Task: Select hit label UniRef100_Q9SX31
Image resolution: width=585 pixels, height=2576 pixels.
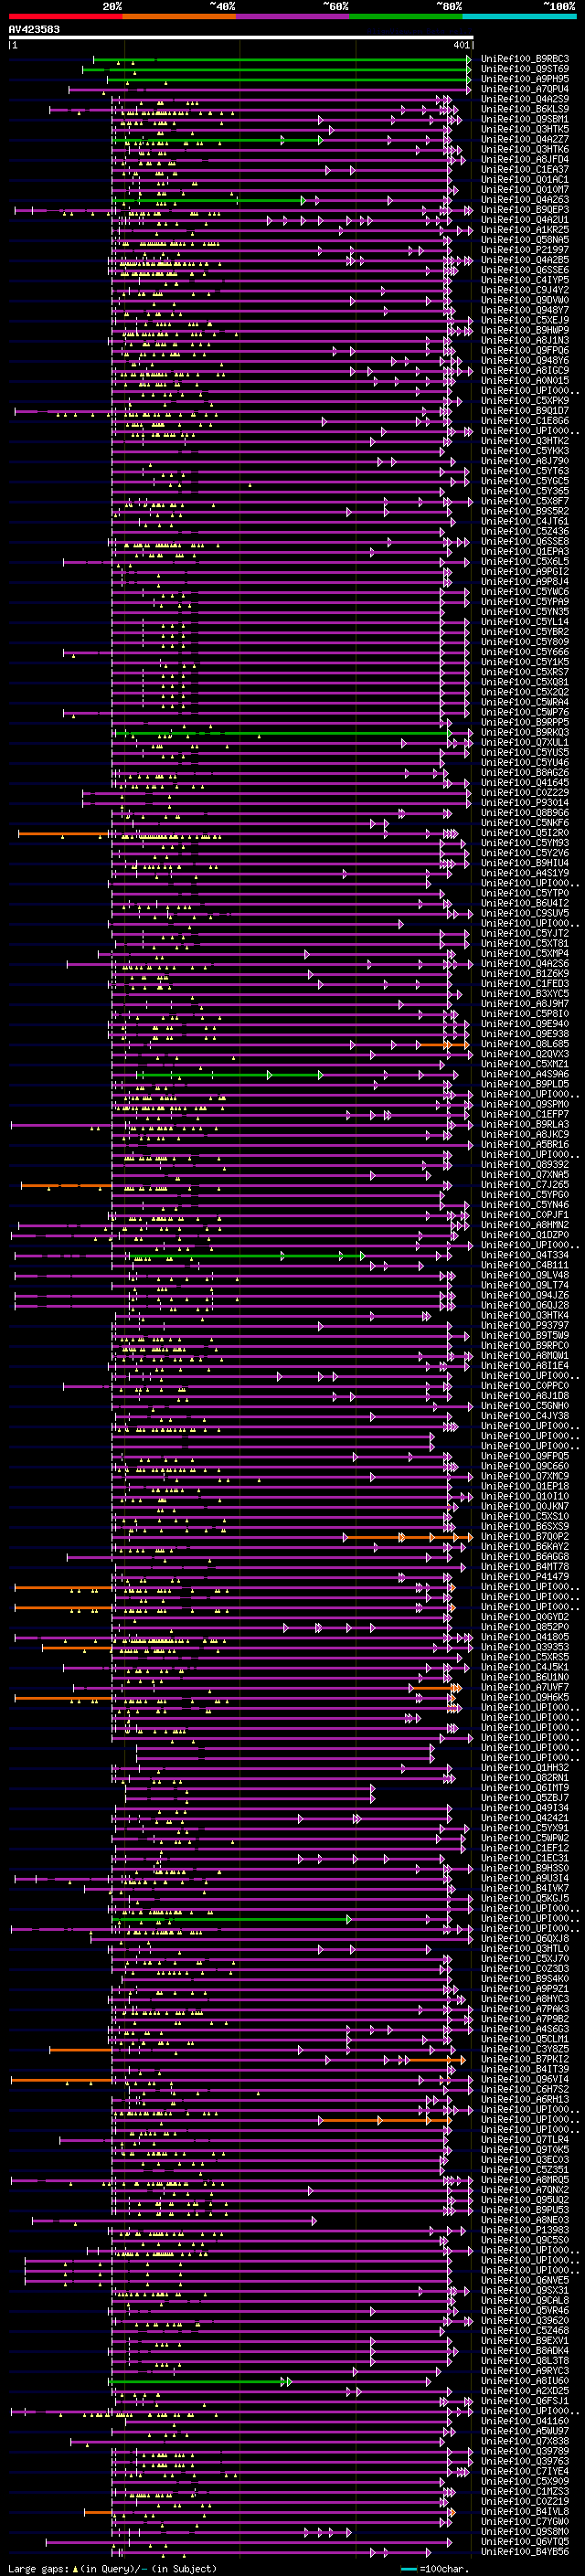Action: tap(525, 2290)
